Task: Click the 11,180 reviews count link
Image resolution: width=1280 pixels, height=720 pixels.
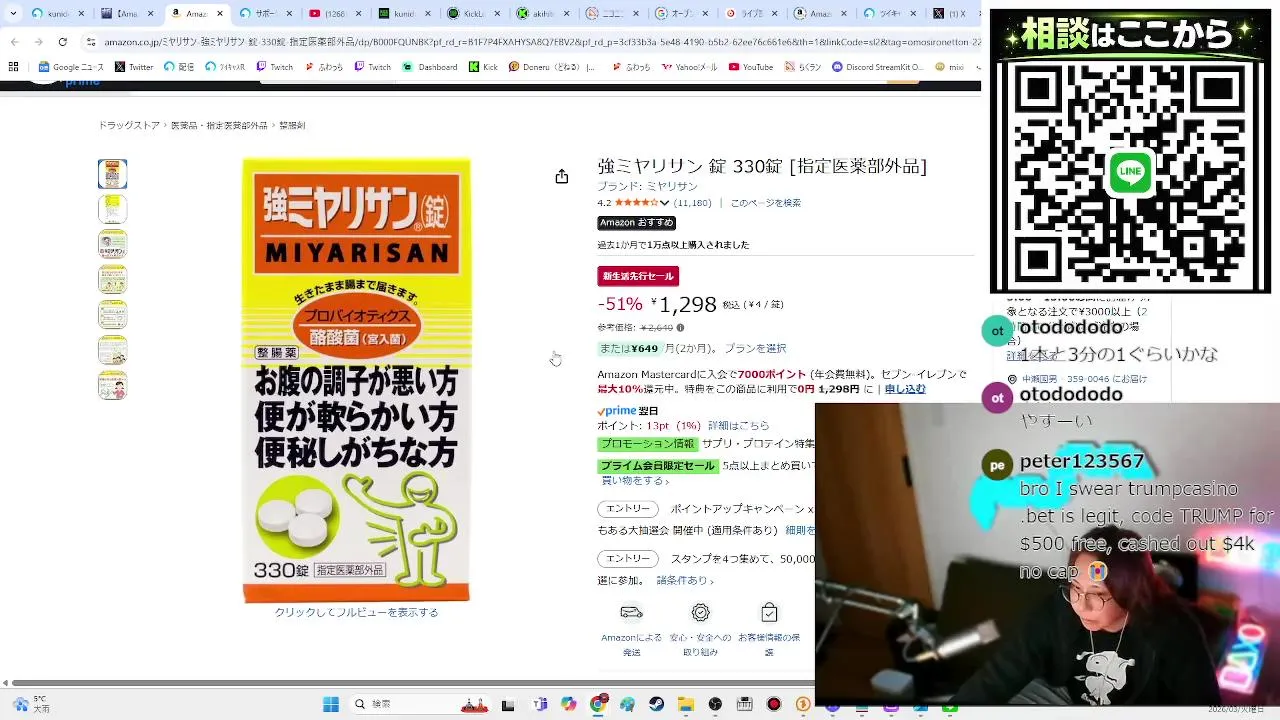Action: (x=693, y=203)
